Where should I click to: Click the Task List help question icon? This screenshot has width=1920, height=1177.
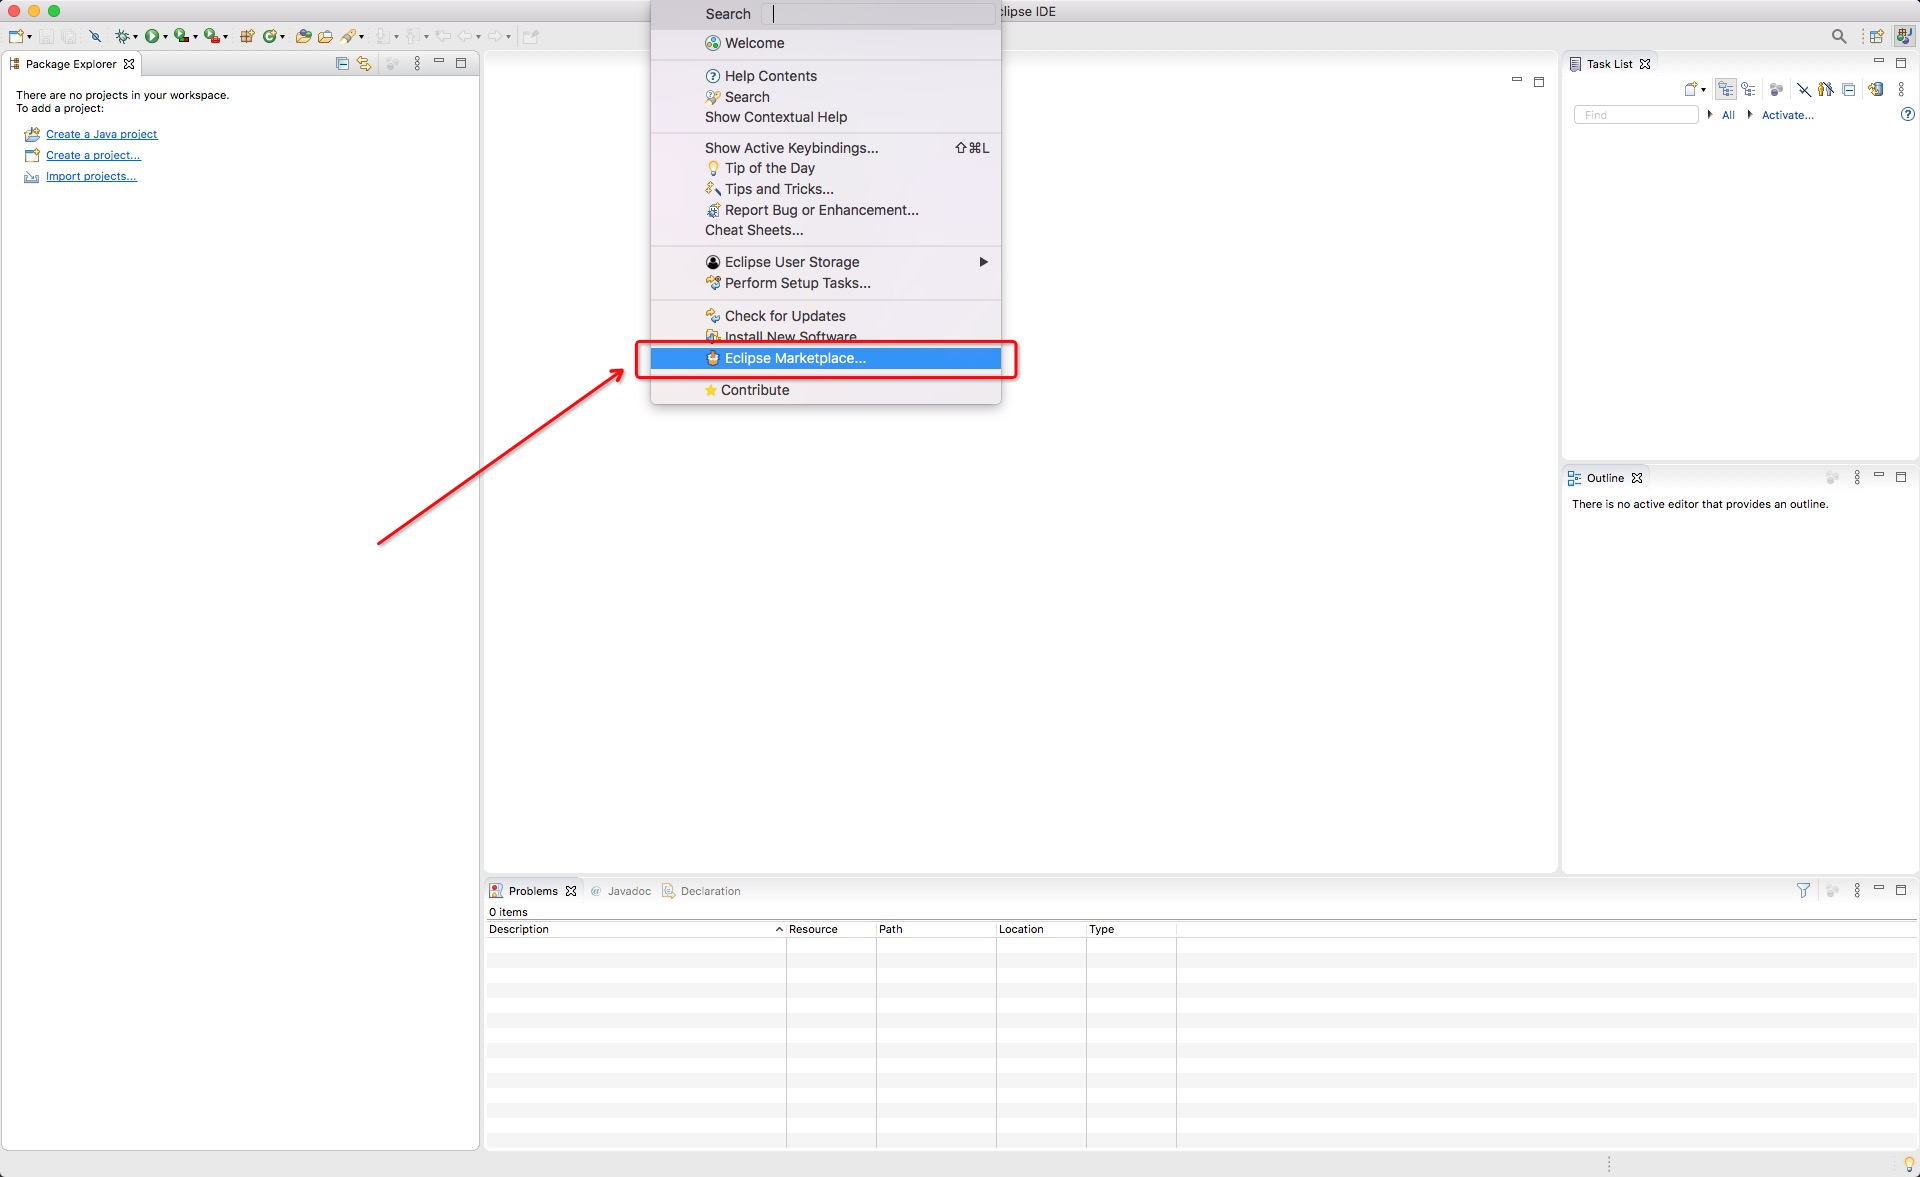(x=1907, y=115)
